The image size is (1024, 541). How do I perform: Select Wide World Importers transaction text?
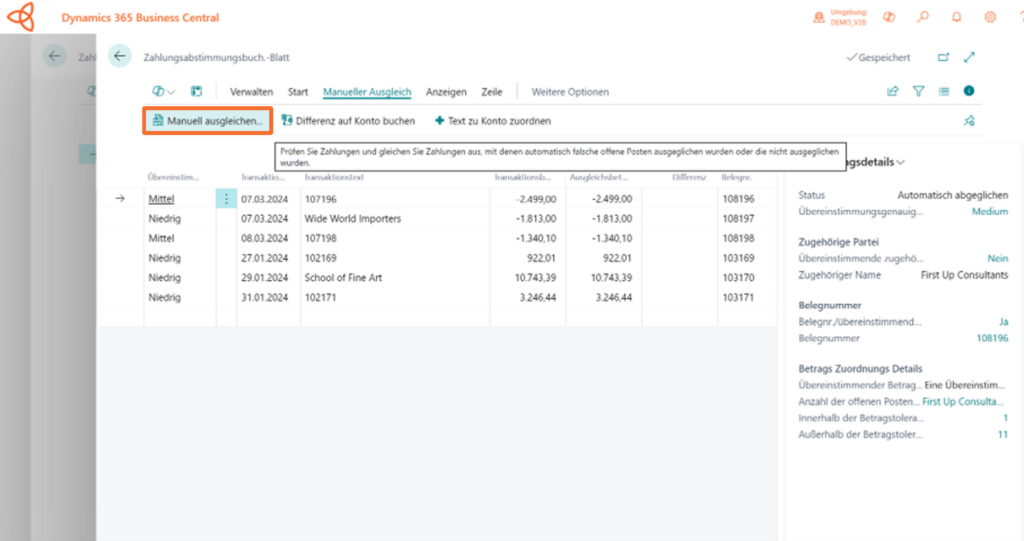353,219
